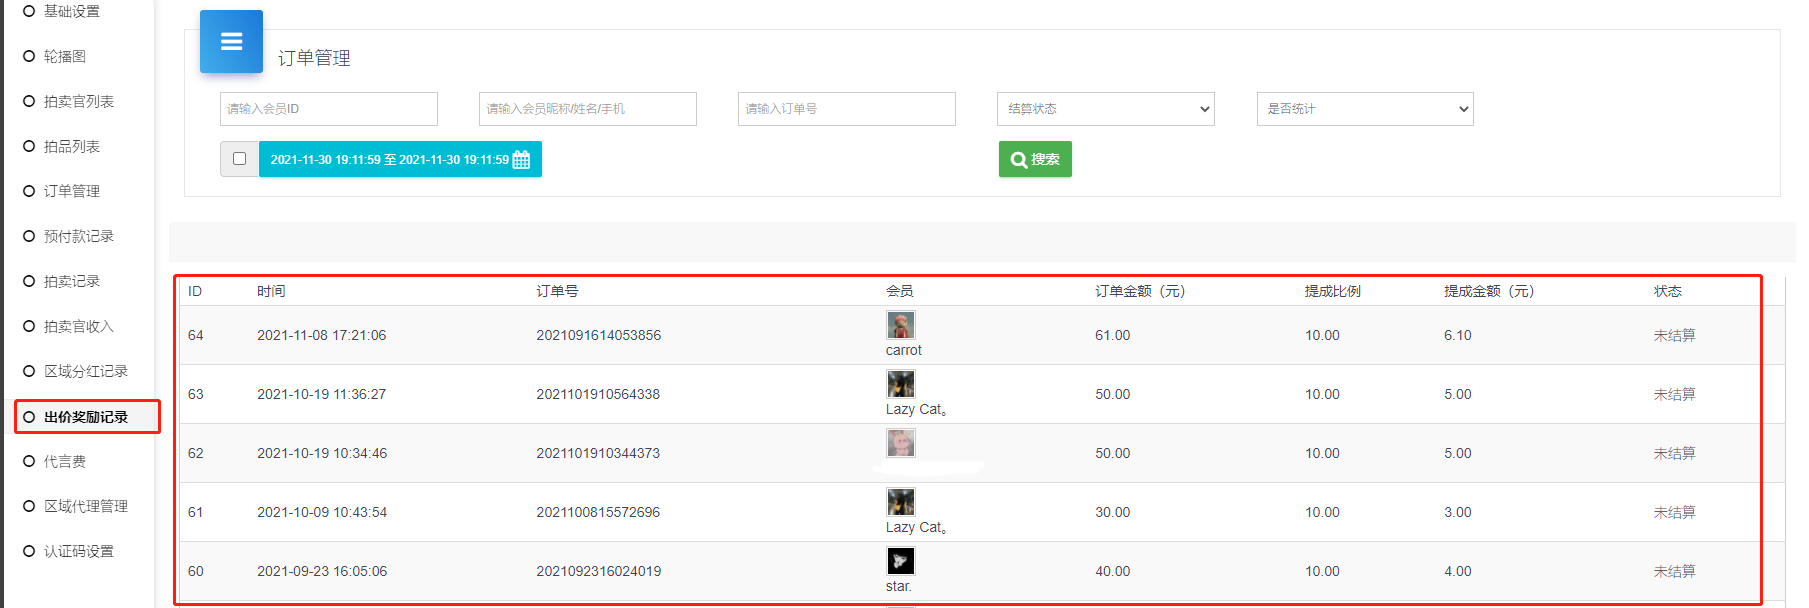
Task: Click the blue hamburger menu icon
Action: [x=231, y=42]
